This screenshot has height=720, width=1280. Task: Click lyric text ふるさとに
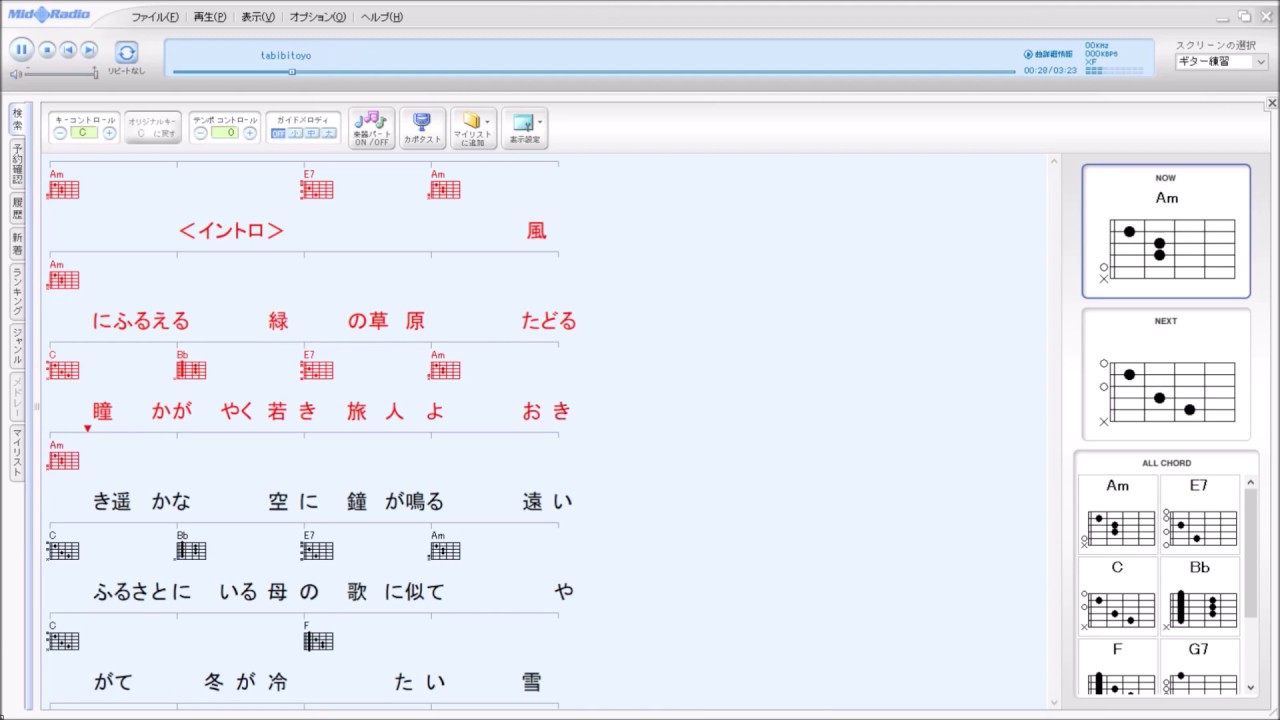tap(141, 592)
